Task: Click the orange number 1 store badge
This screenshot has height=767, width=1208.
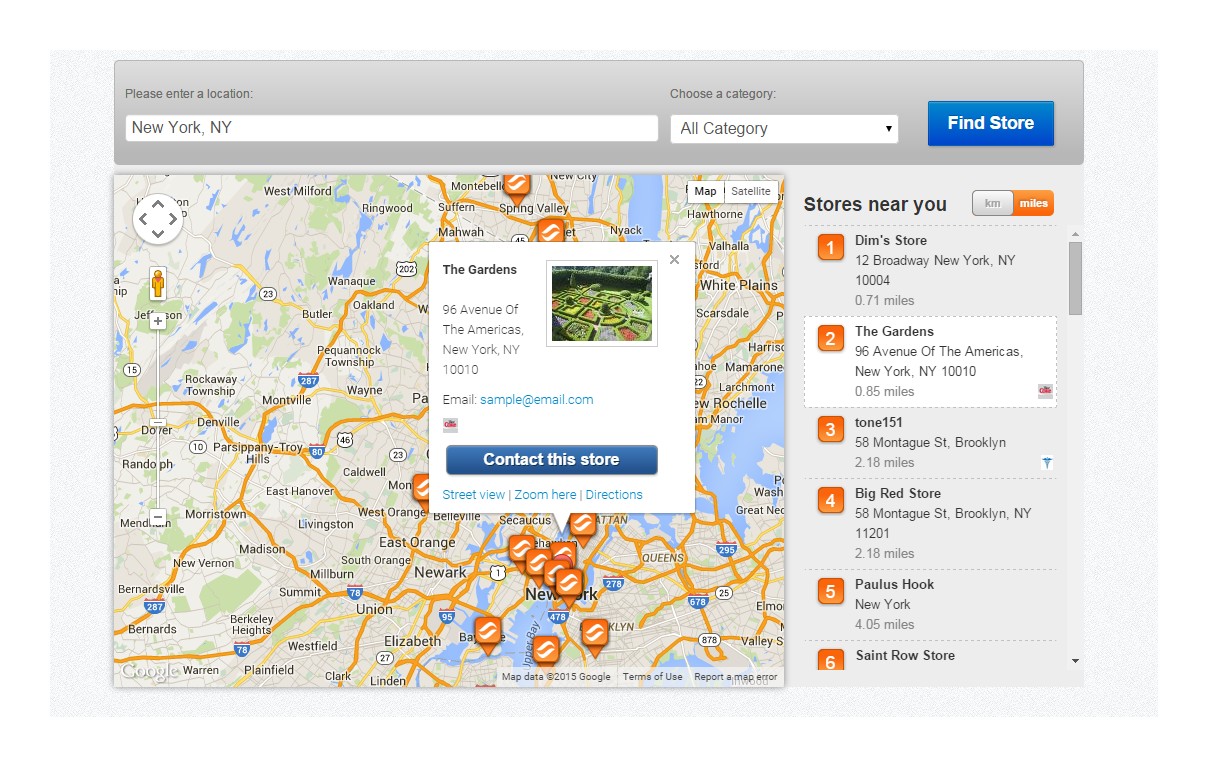Action: point(830,247)
